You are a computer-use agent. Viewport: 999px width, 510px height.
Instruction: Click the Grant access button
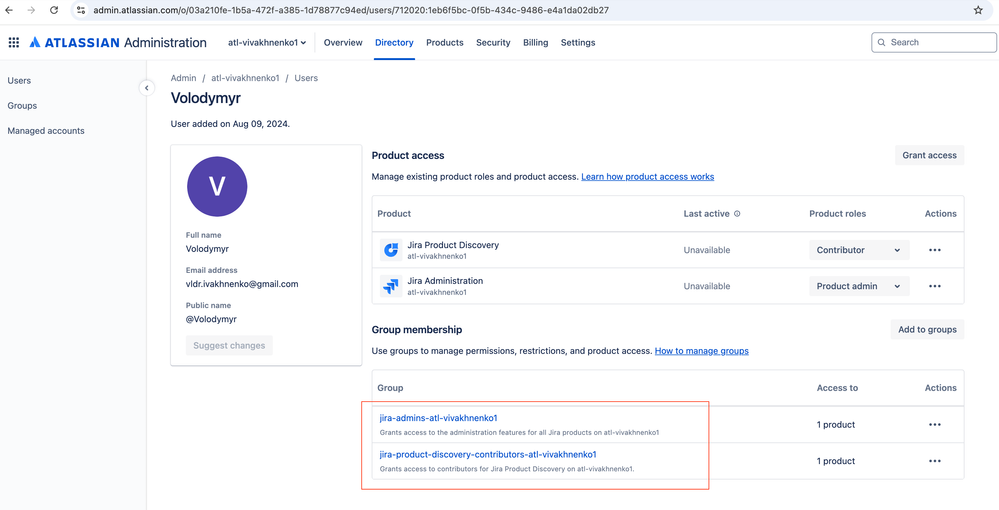(x=930, y=155)
